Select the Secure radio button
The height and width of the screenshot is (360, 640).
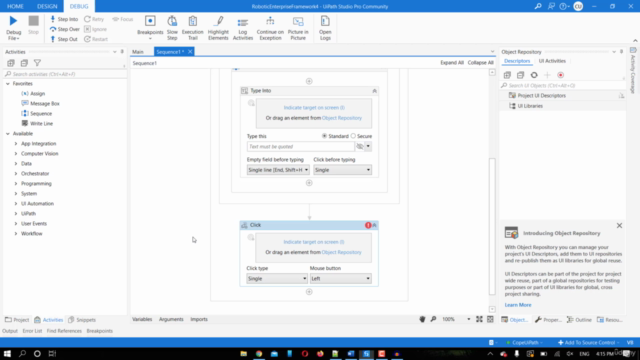(353, 136)
